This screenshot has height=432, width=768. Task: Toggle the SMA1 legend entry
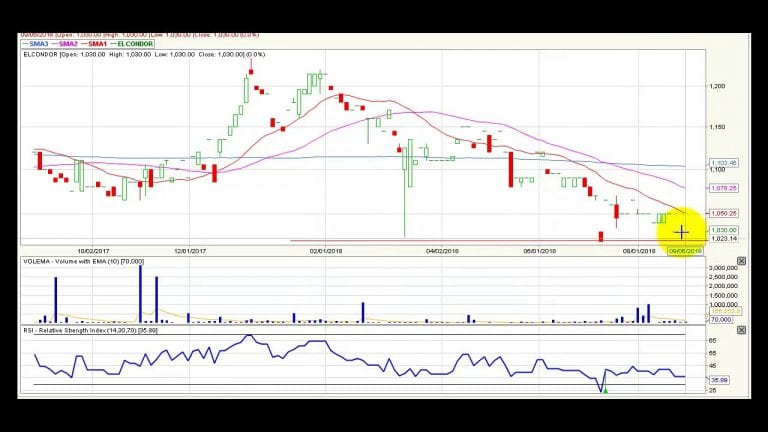click(x=94, y=44)
